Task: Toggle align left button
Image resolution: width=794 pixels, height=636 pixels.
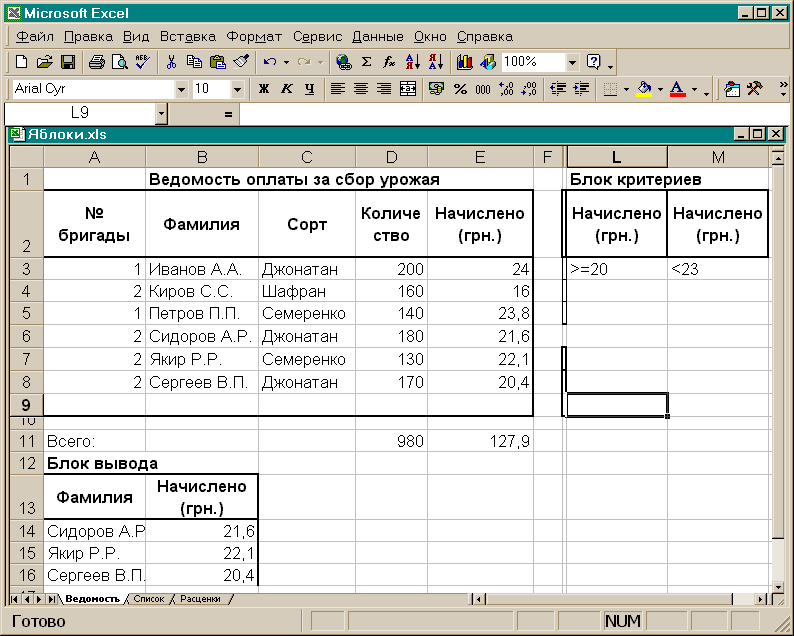Action: click(338, 89)
